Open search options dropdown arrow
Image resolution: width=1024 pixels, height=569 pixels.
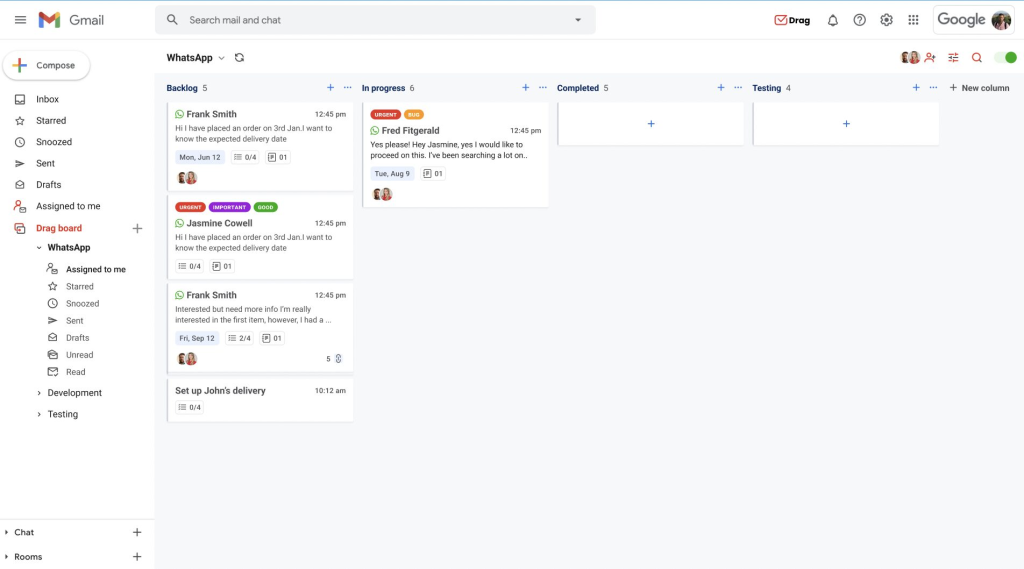578,20
